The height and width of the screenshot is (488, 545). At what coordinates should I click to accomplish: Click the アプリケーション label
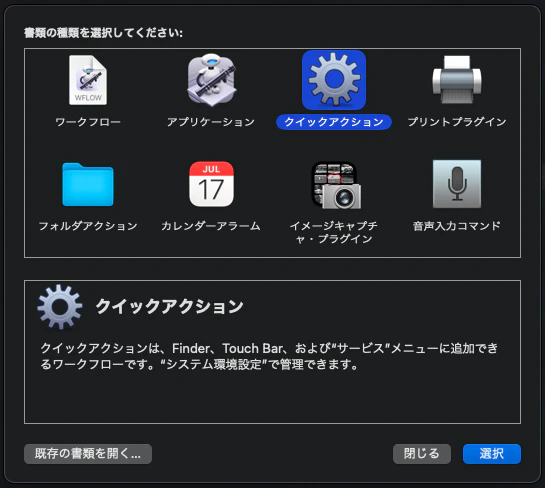pos(211,122)
